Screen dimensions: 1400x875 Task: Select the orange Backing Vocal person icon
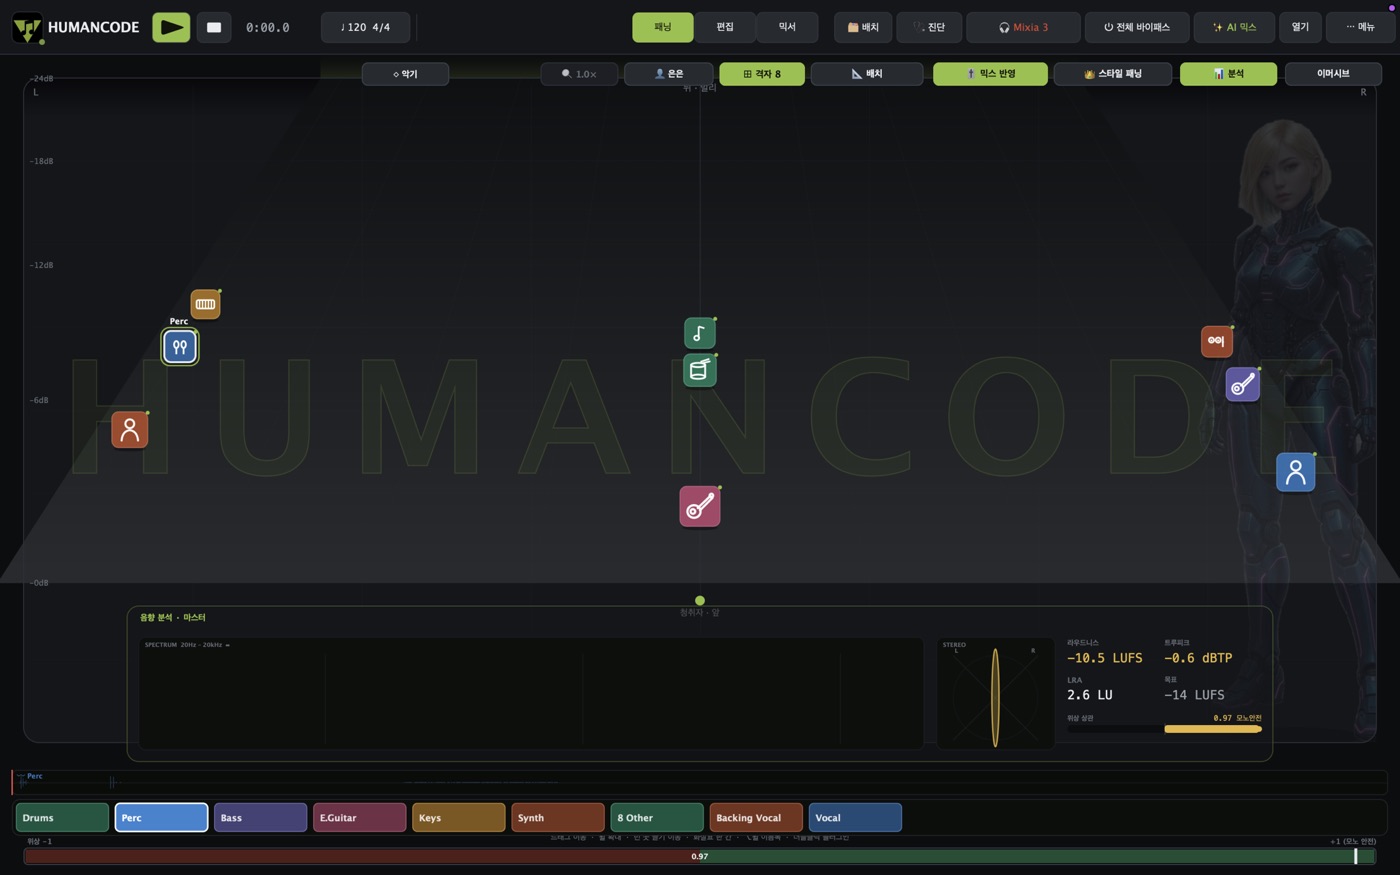(x=130, y=430)
